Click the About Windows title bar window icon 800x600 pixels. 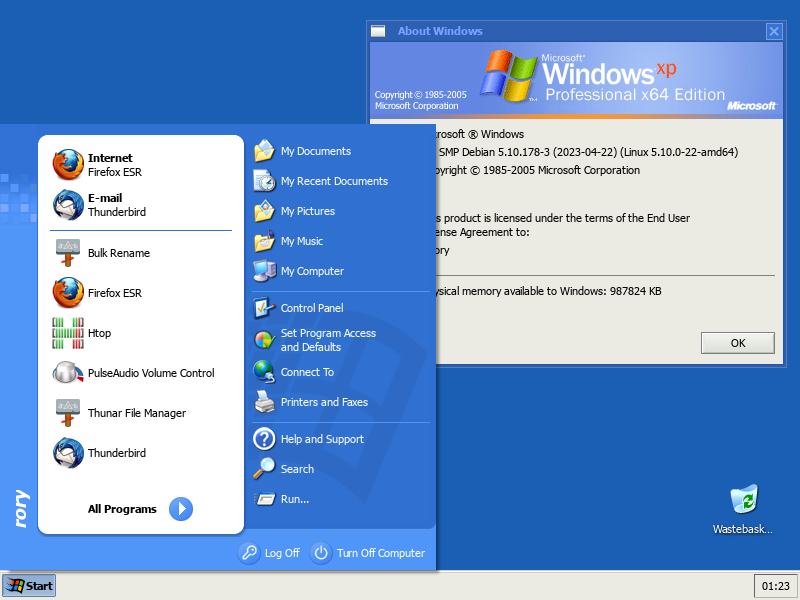(x=378, y=31)
